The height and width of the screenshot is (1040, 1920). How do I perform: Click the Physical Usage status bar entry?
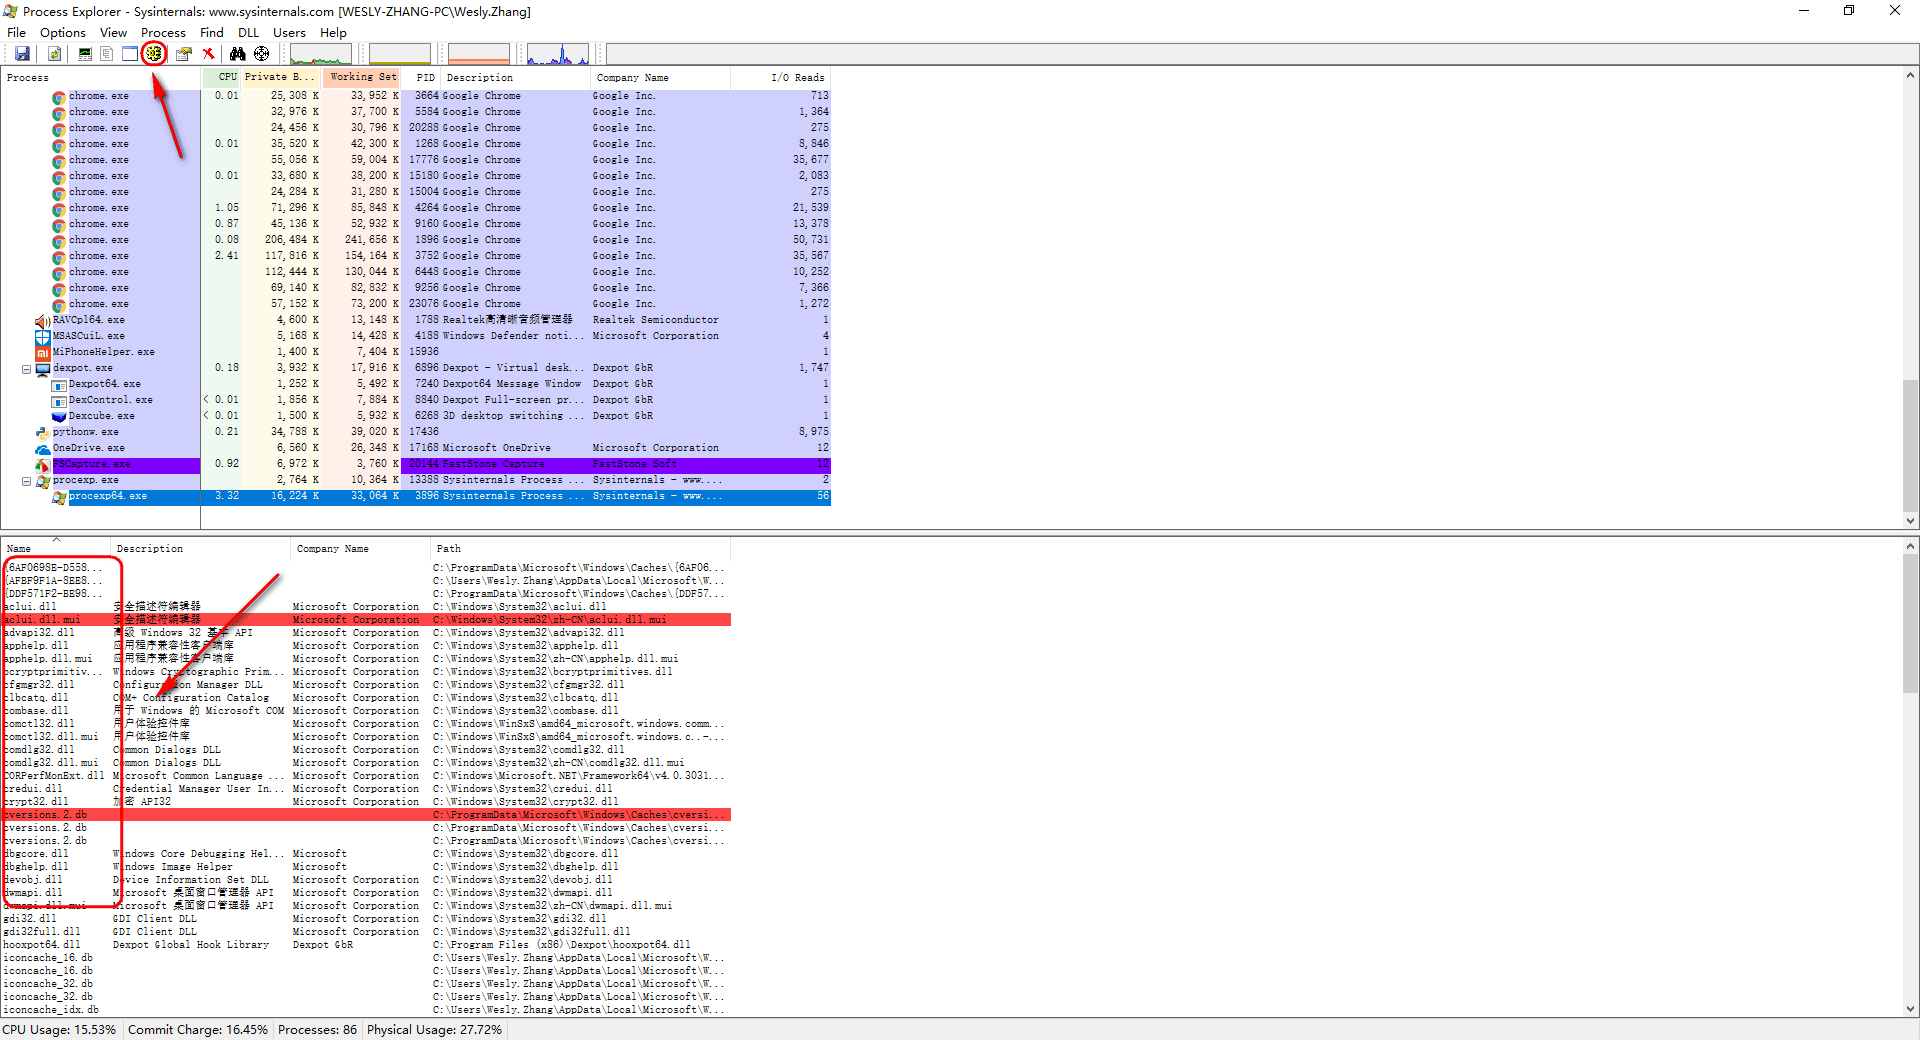pos(434,1030)
